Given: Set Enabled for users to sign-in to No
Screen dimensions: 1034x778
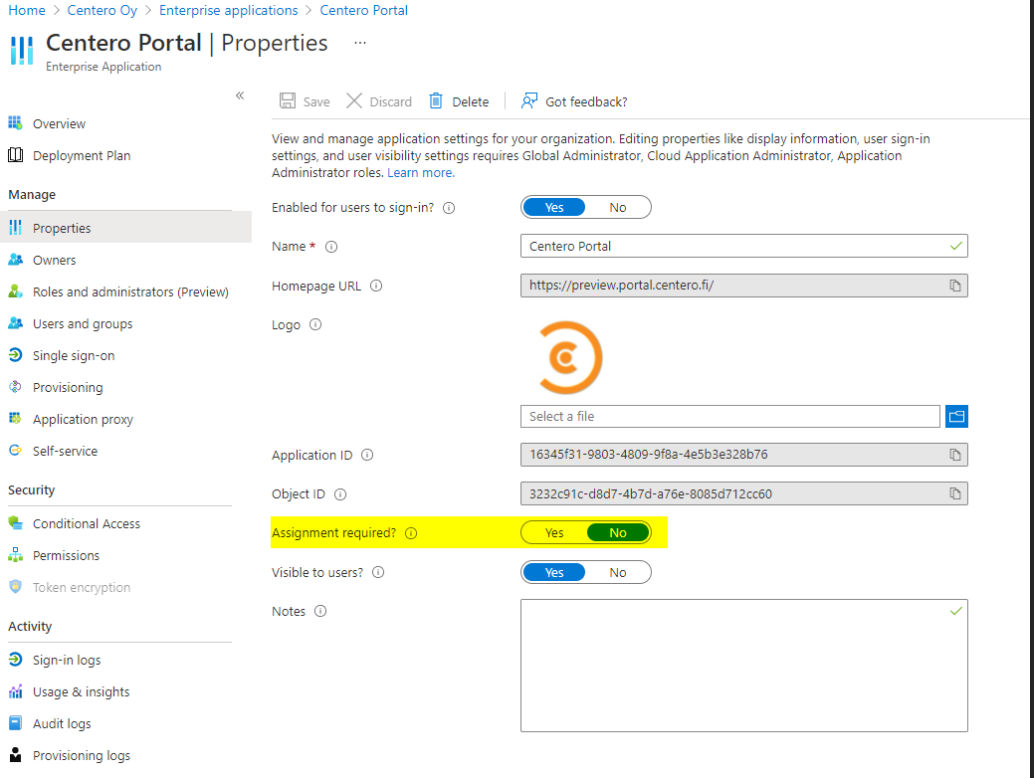Looking at the screenshot, I should click(618, 207).
